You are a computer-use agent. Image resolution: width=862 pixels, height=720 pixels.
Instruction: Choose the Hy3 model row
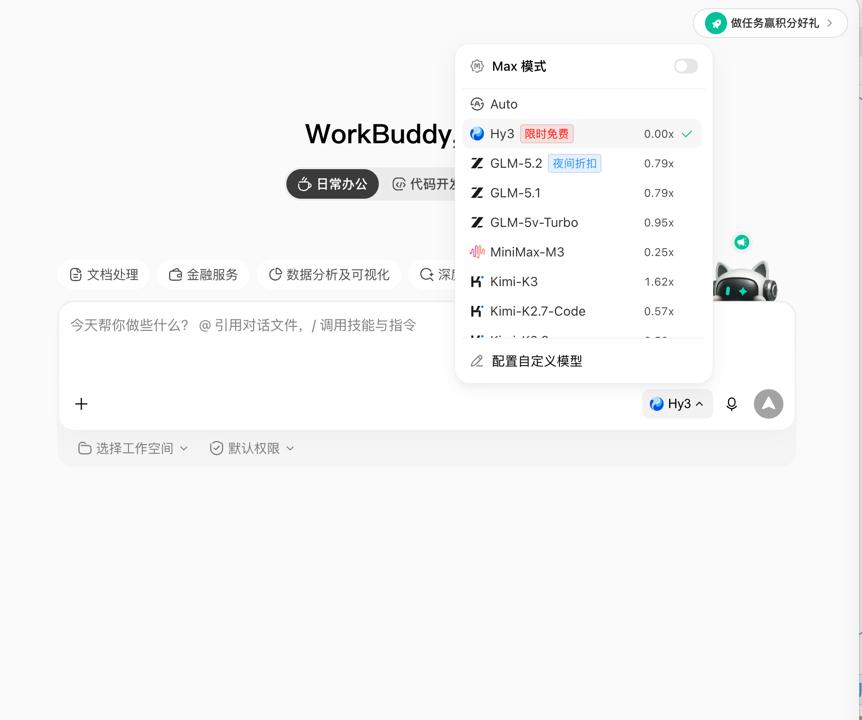582,134
